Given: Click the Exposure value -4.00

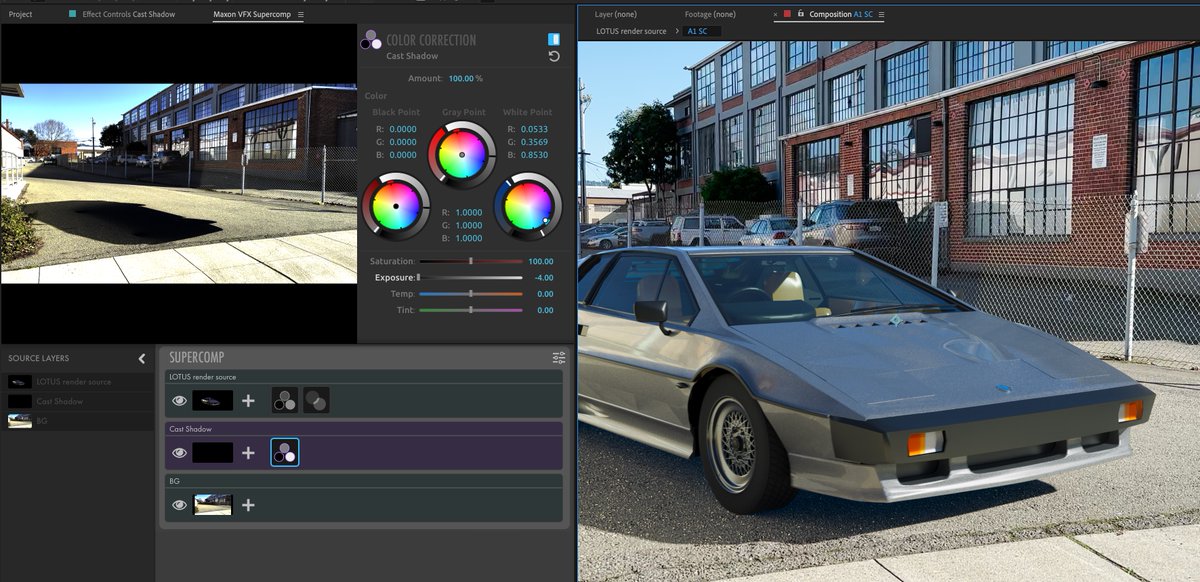Looking at the screenshot, I should [x=544, y=277].
